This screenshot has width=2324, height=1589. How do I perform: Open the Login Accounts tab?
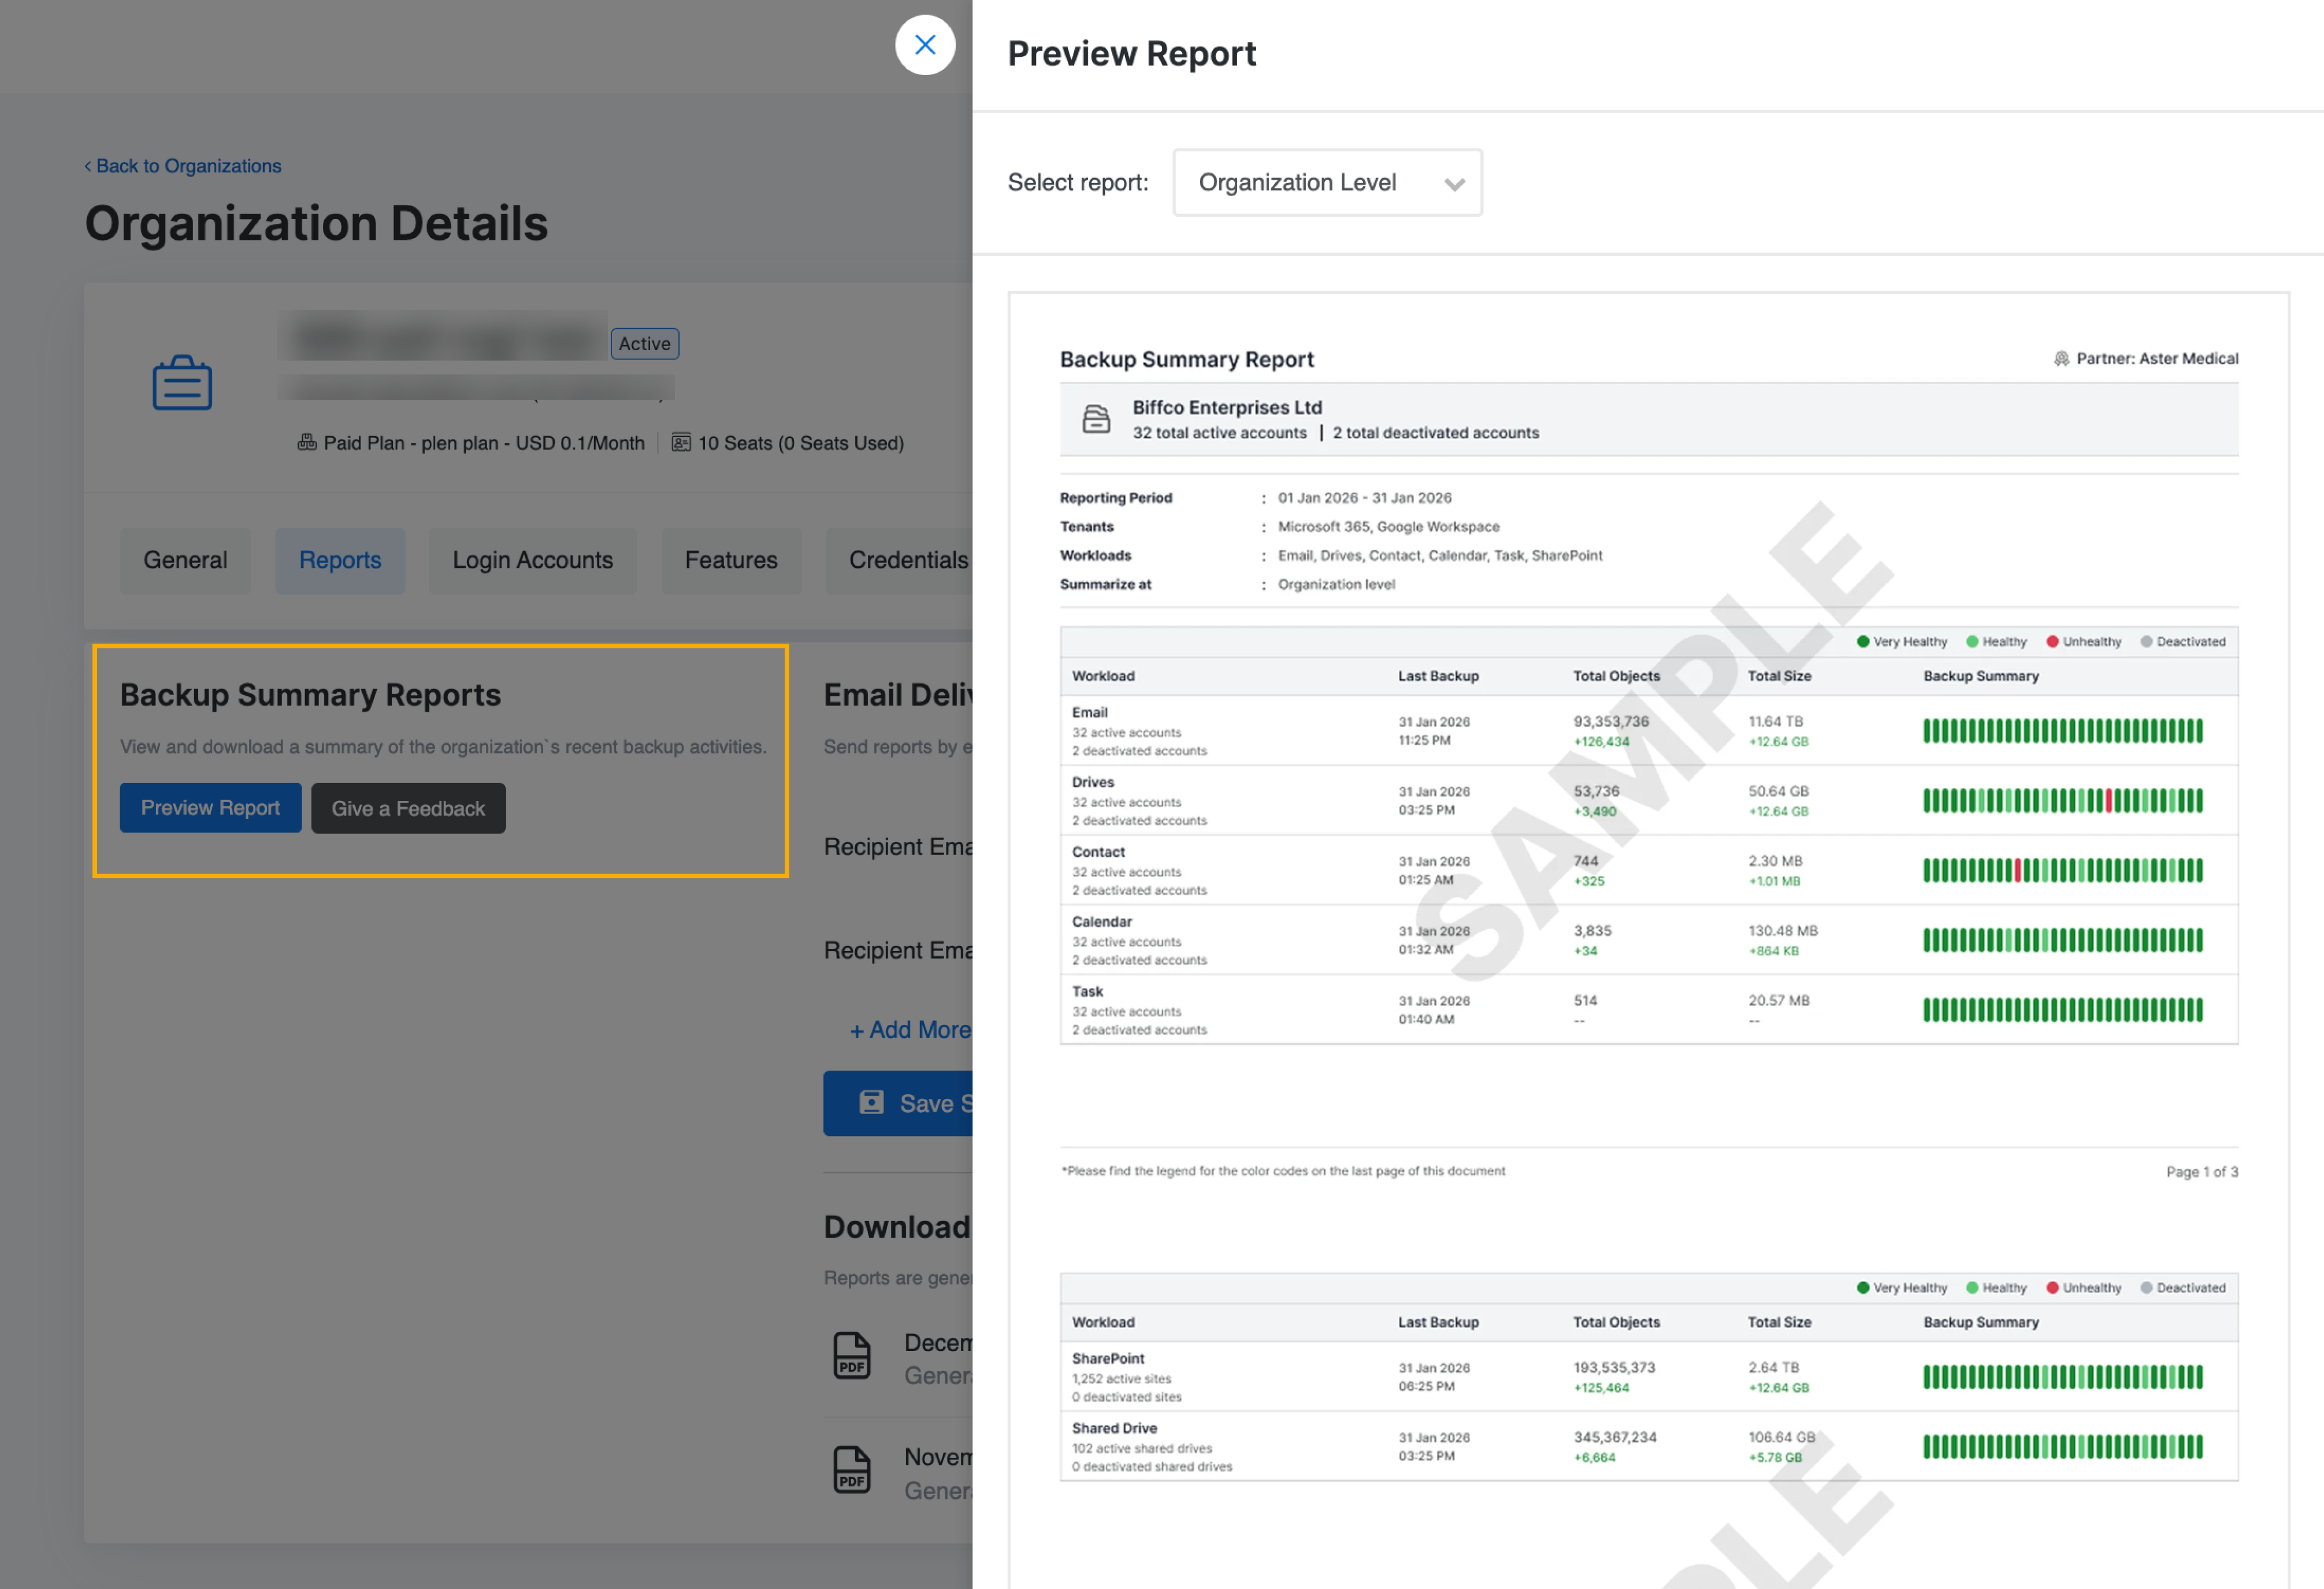coord(532,560)
